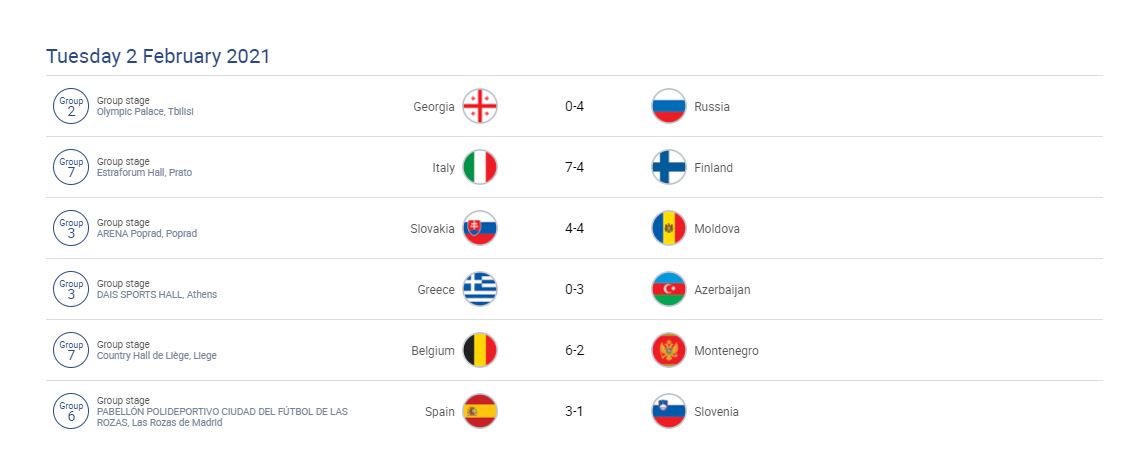This screenshot has width=1142, height=467.
Task: Select the Italy flag icon
Action: [x=480, y=168]
